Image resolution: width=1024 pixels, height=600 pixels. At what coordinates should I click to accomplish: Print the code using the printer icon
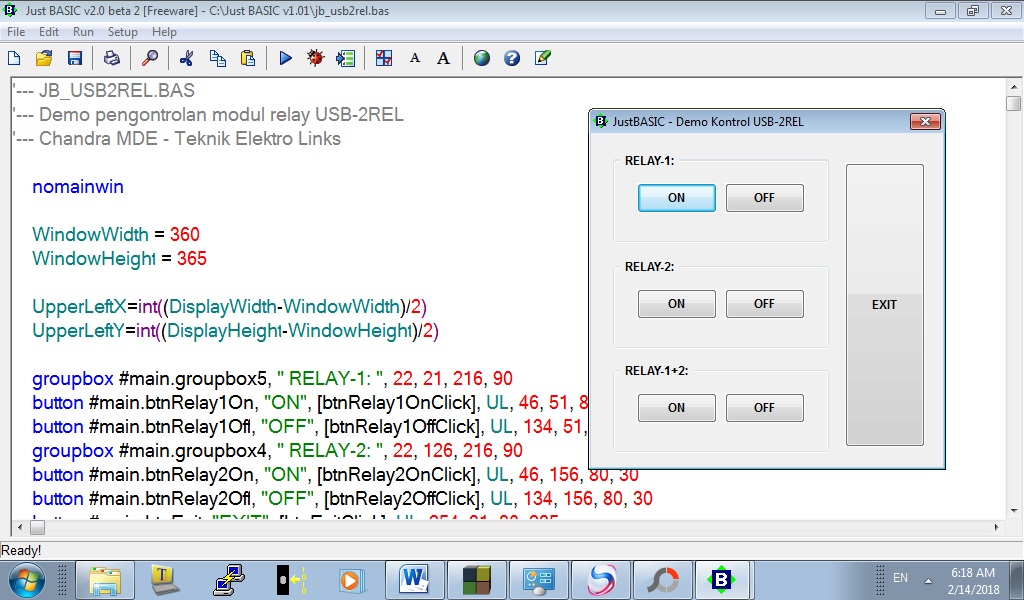point(112,58)
